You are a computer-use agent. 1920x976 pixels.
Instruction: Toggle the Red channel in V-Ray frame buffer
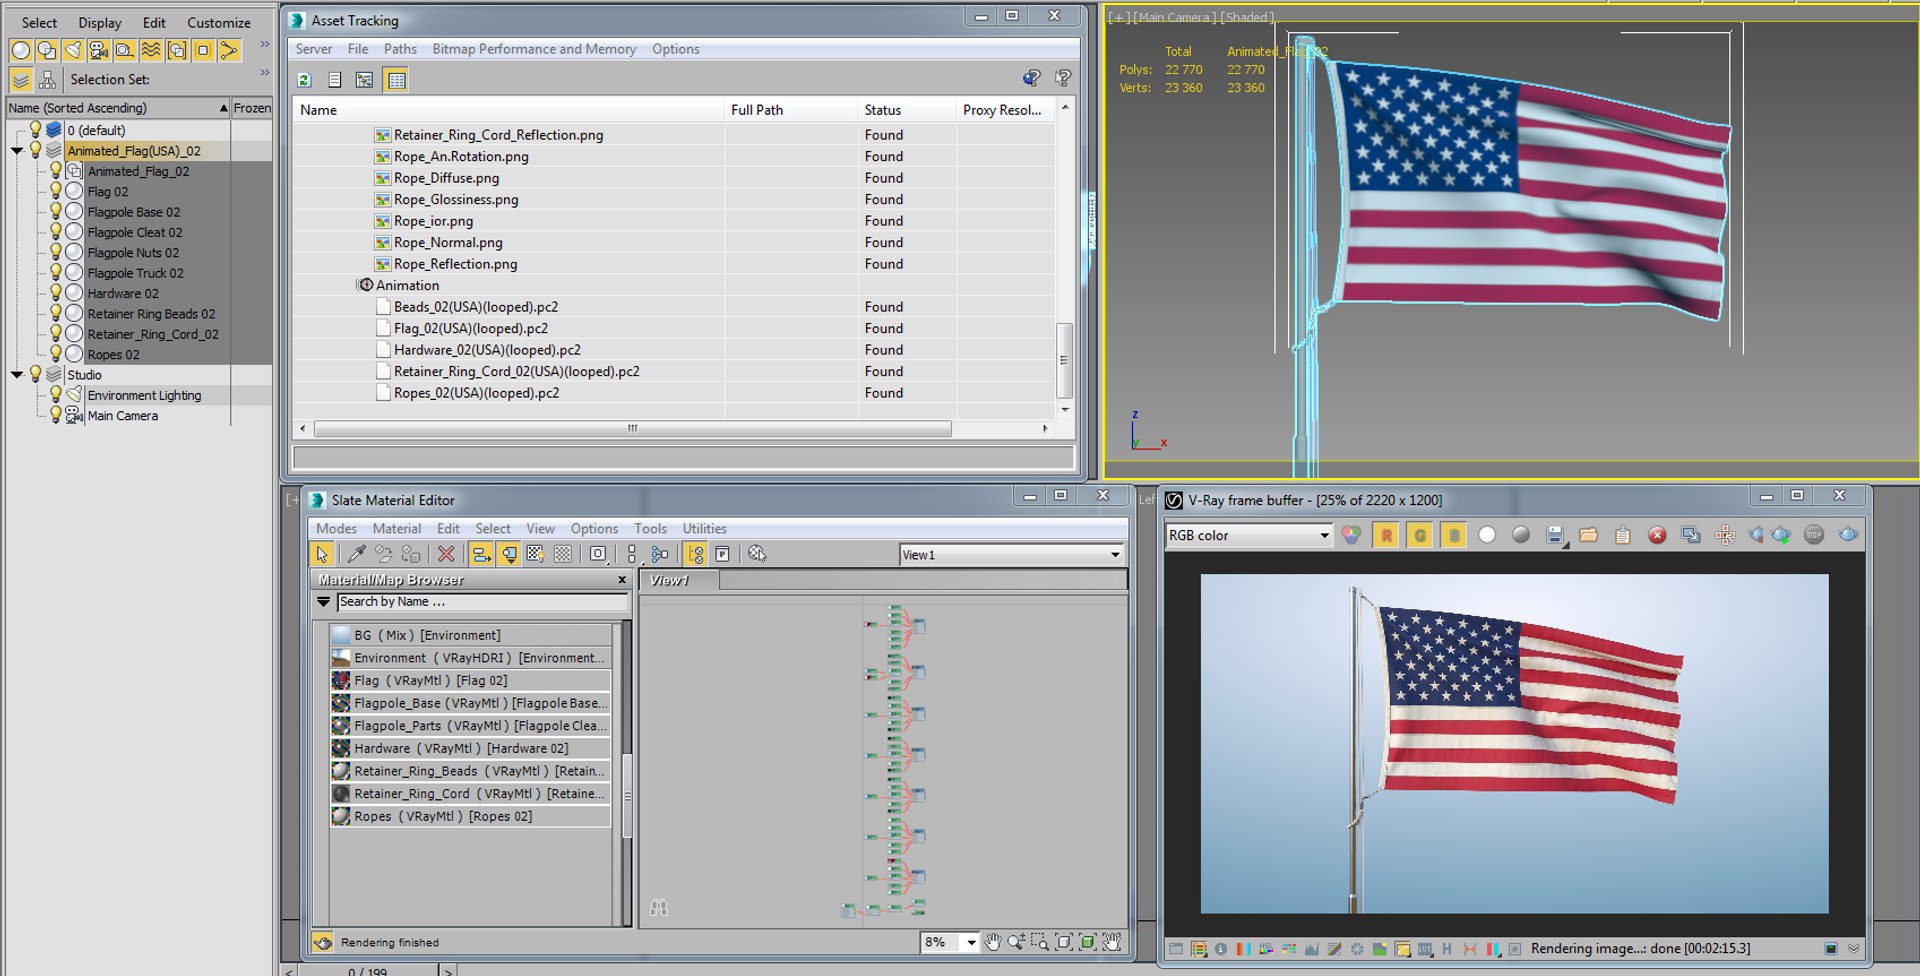pos(1386,535)
